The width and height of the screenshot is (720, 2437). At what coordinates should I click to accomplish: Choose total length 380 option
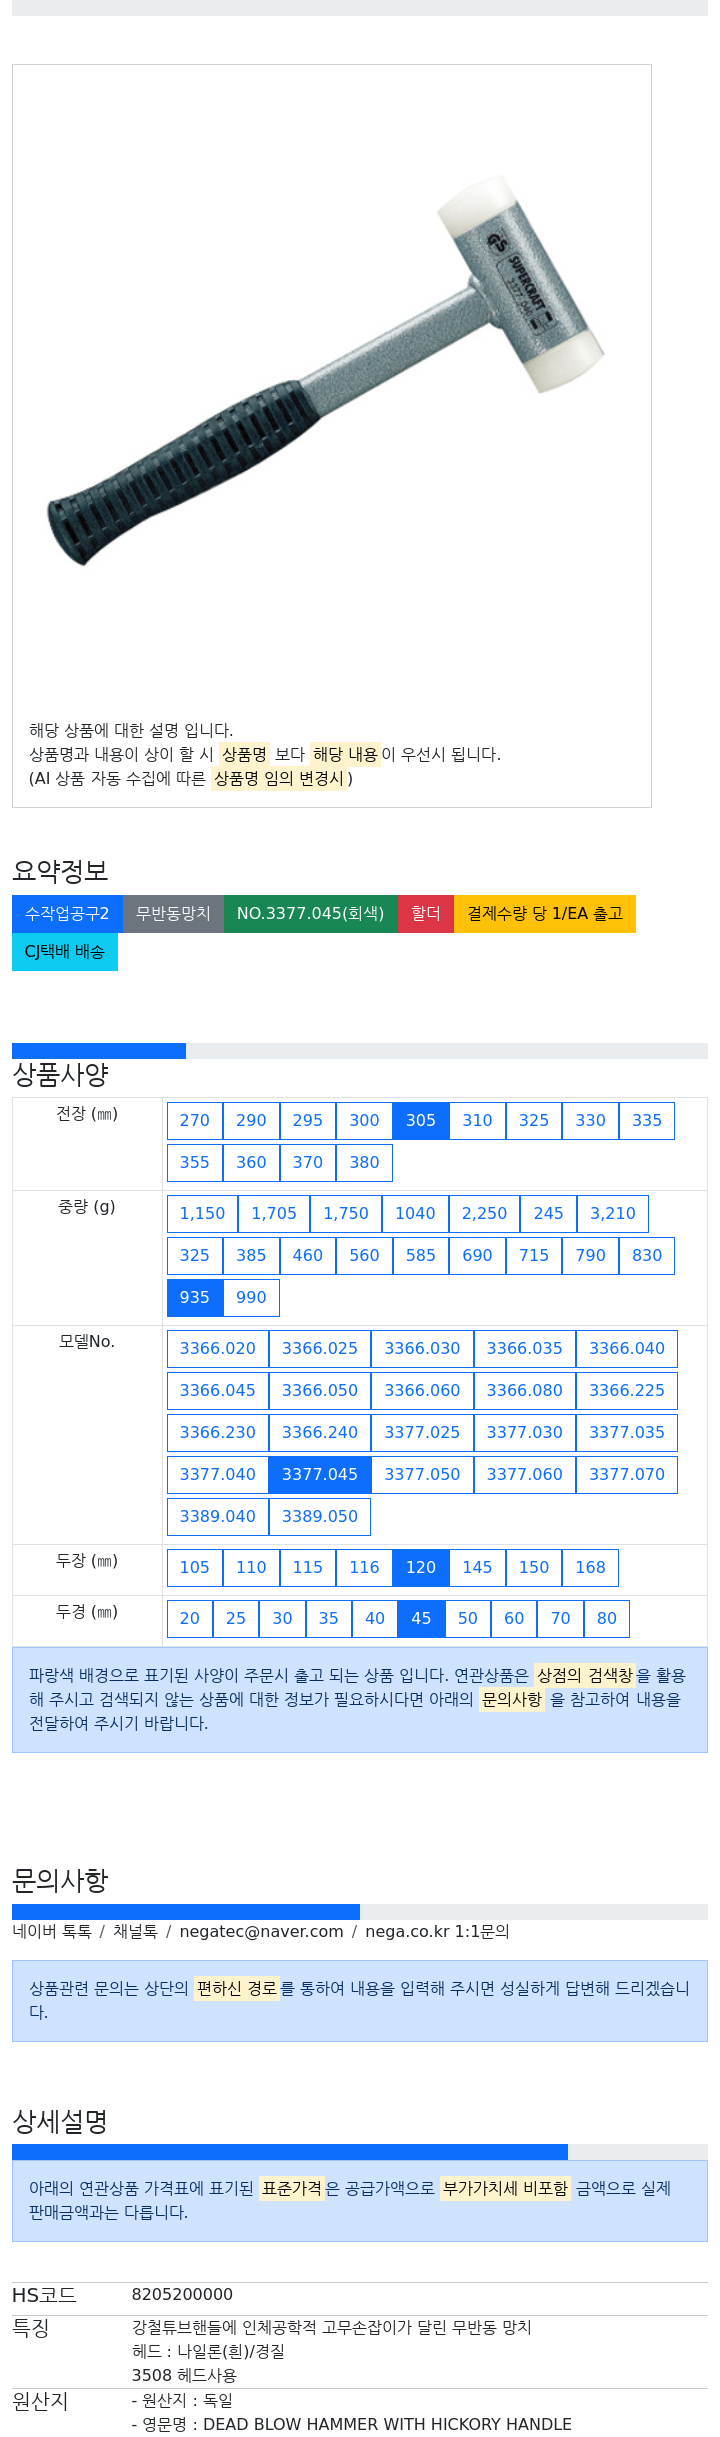pos(364,1163)
